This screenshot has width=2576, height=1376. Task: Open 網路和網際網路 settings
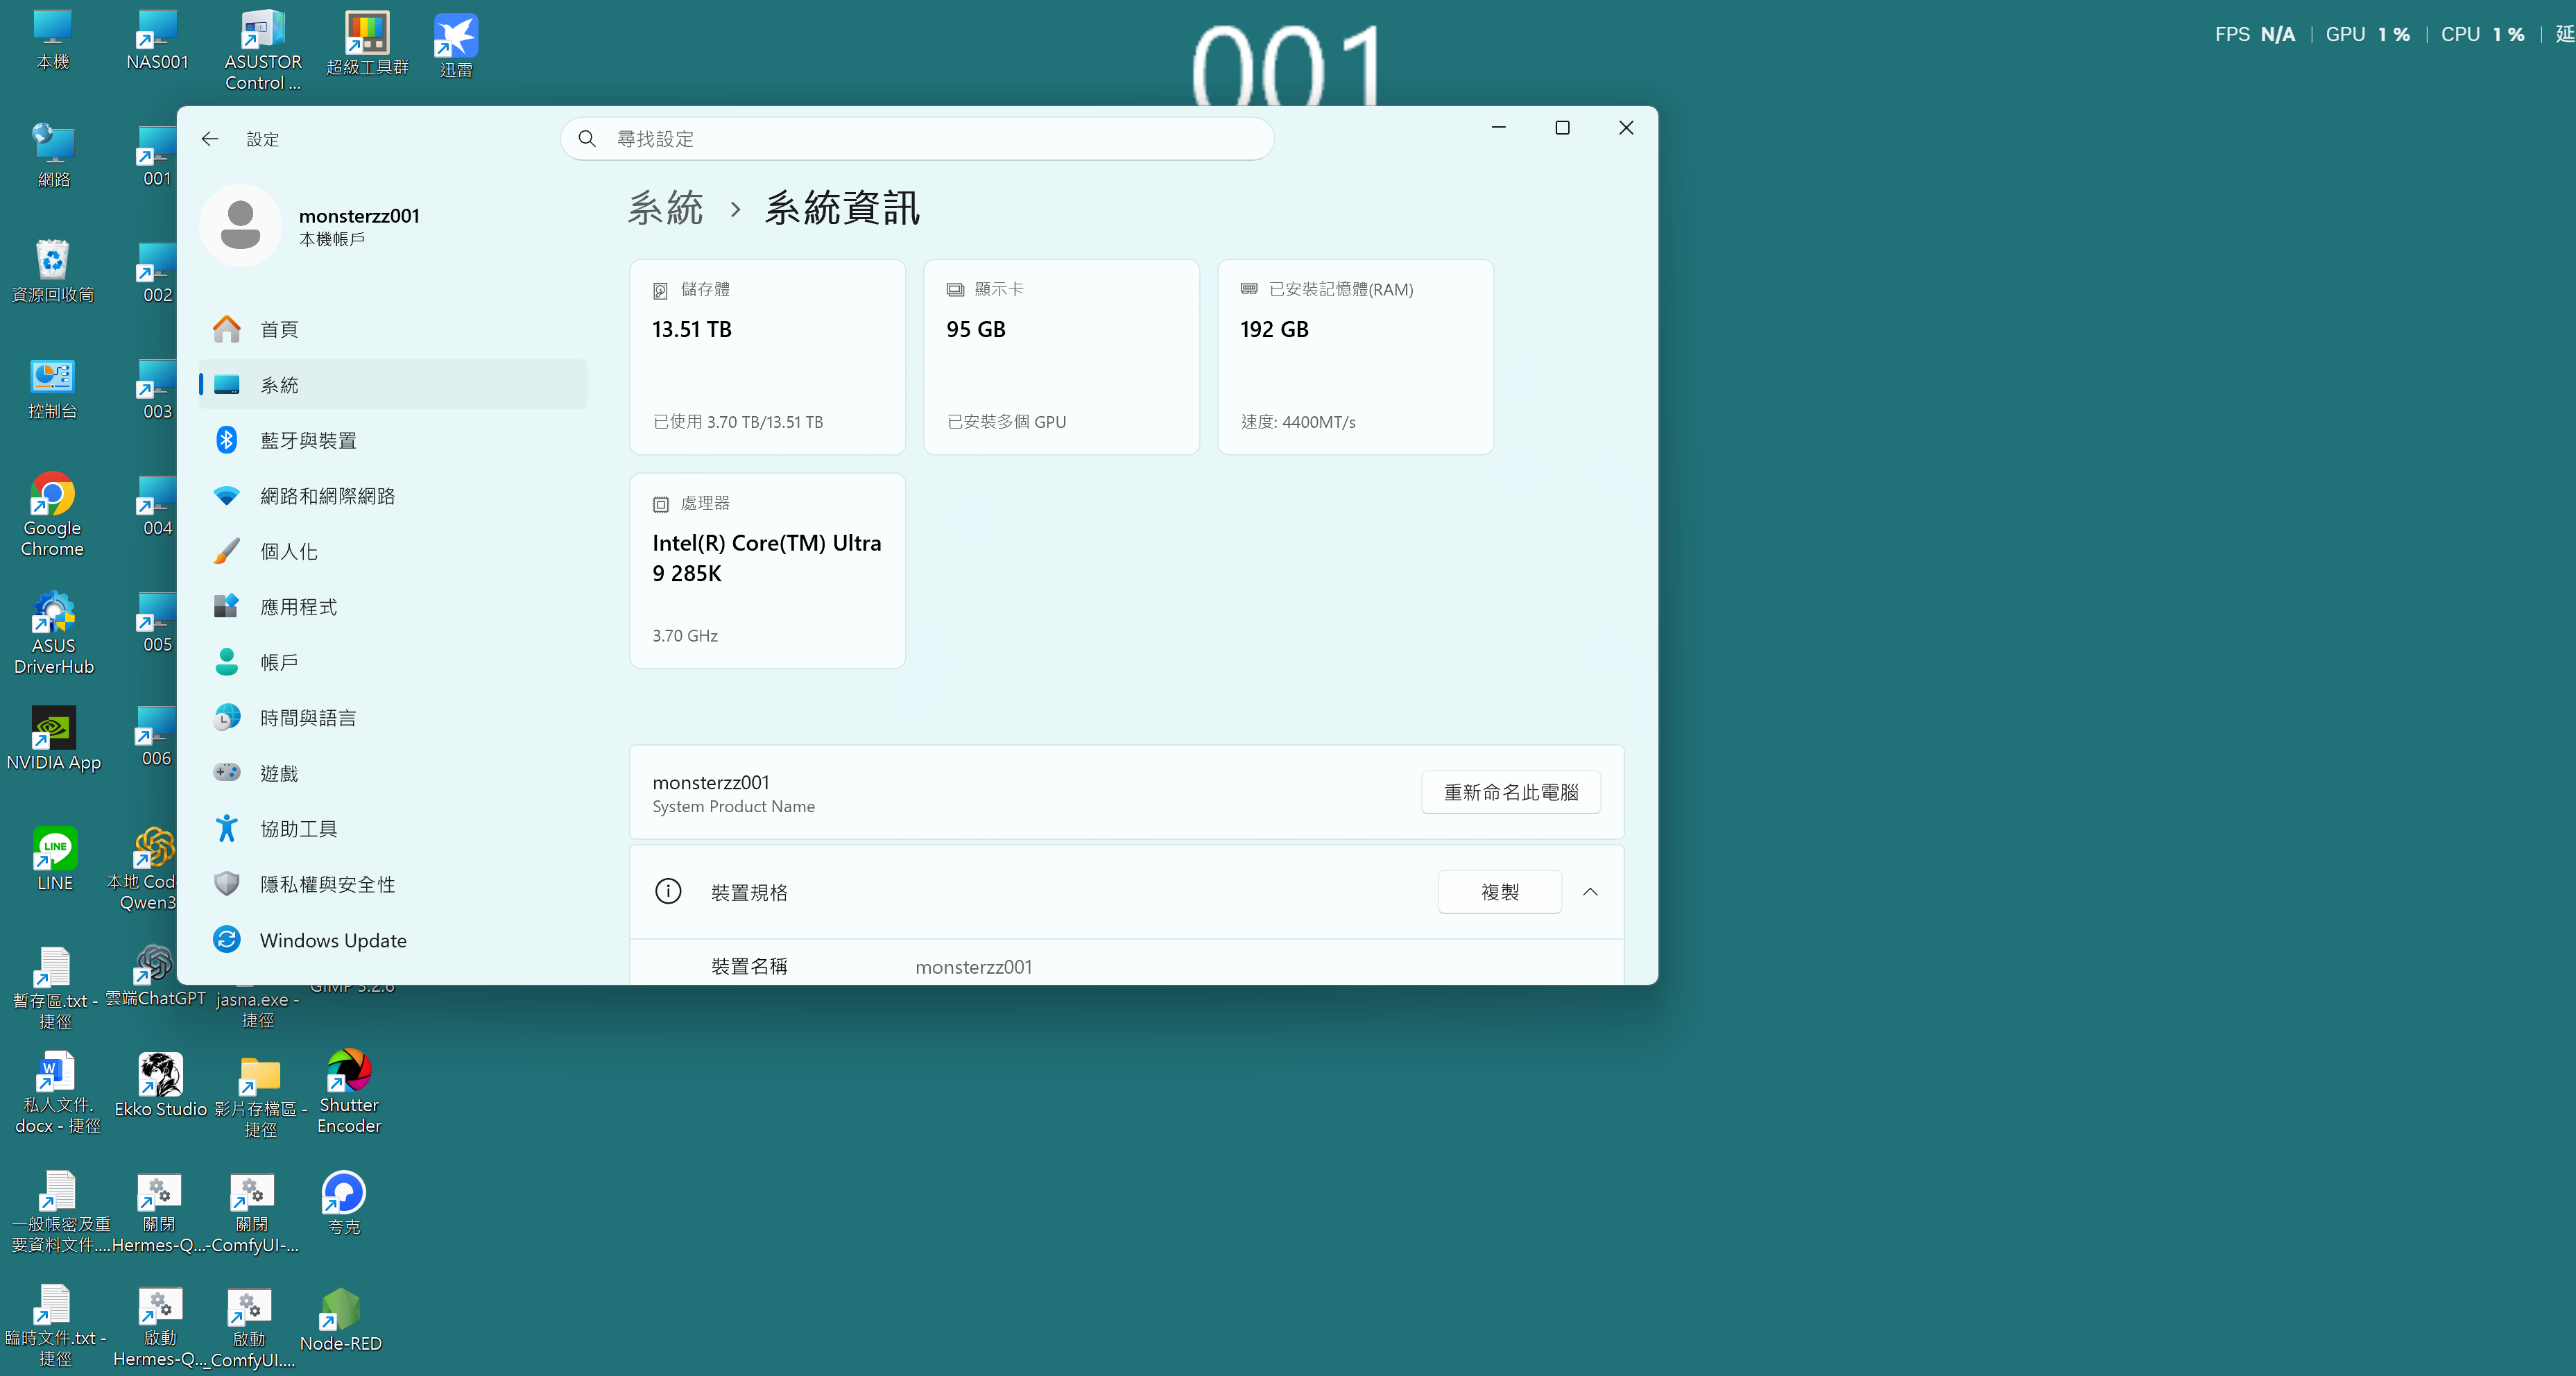[392, 496]
